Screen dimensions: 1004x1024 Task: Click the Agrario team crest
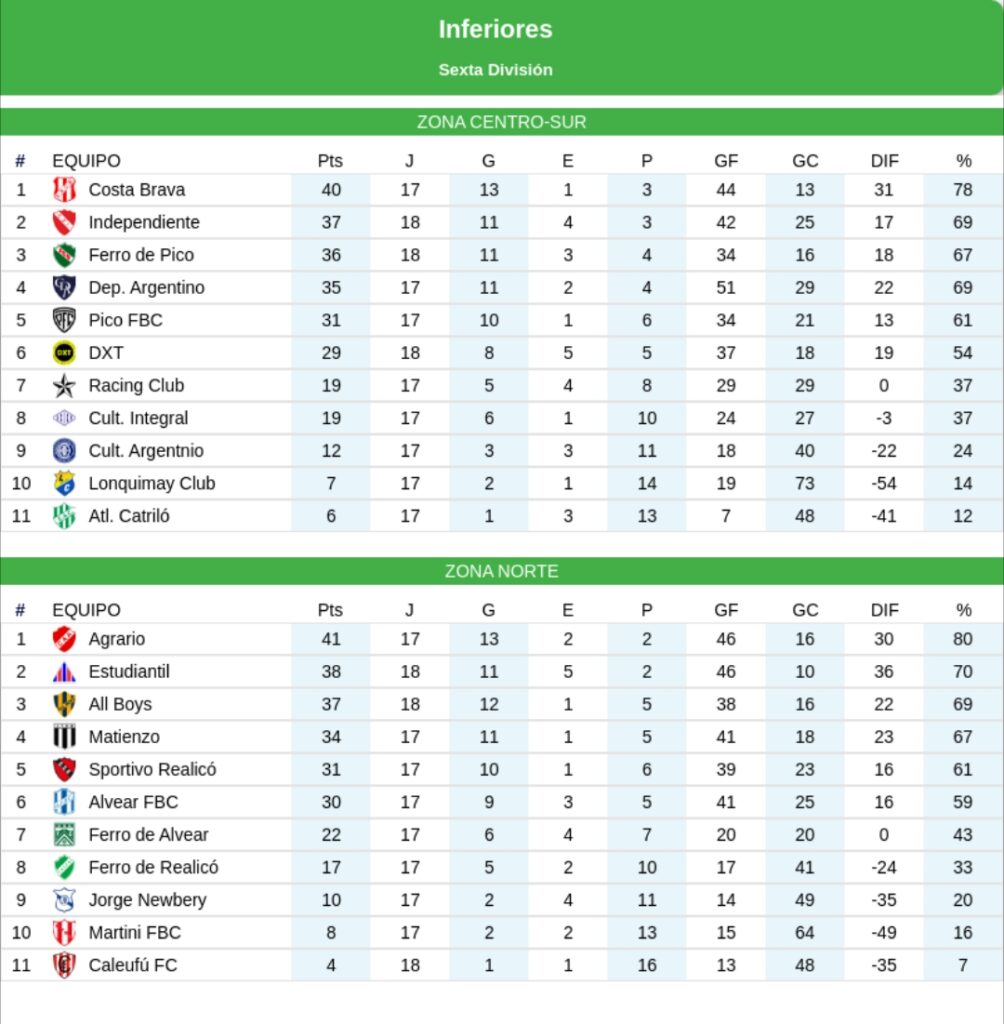tap(64, 639)
